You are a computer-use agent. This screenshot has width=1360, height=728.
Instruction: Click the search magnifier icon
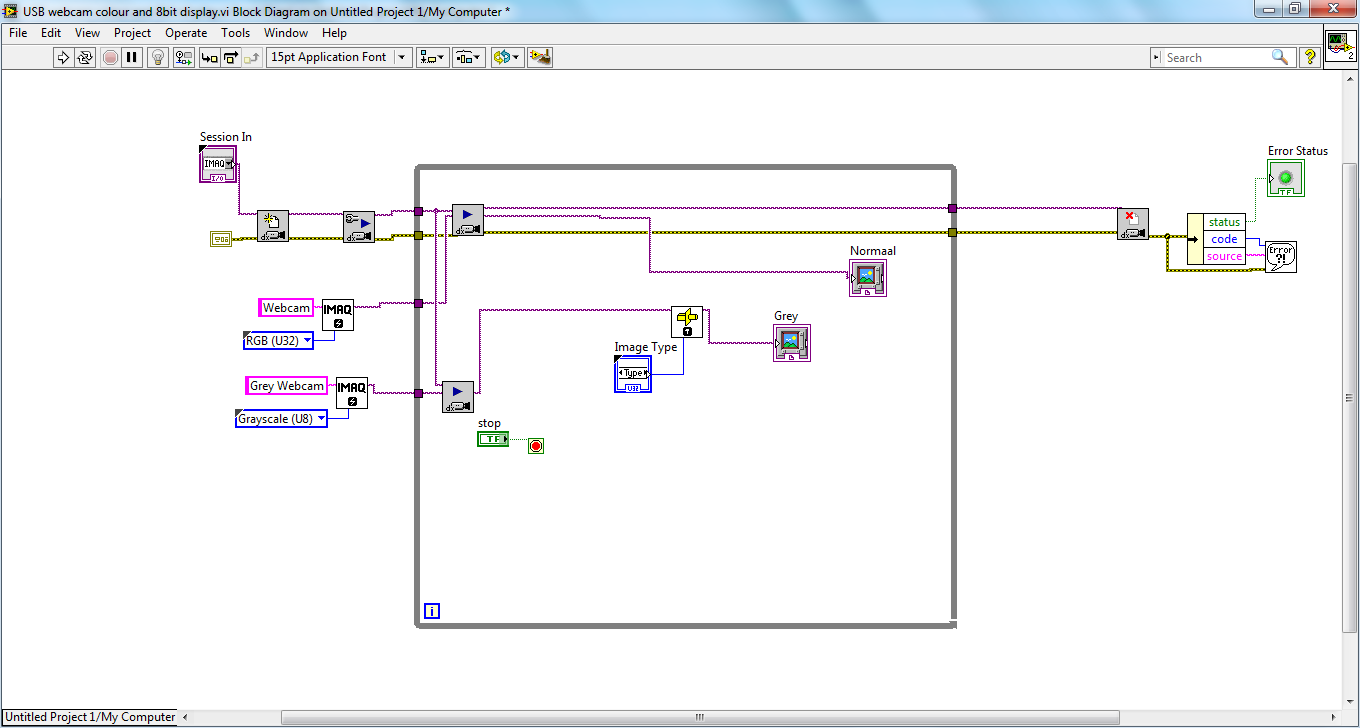click(1280, 58)
